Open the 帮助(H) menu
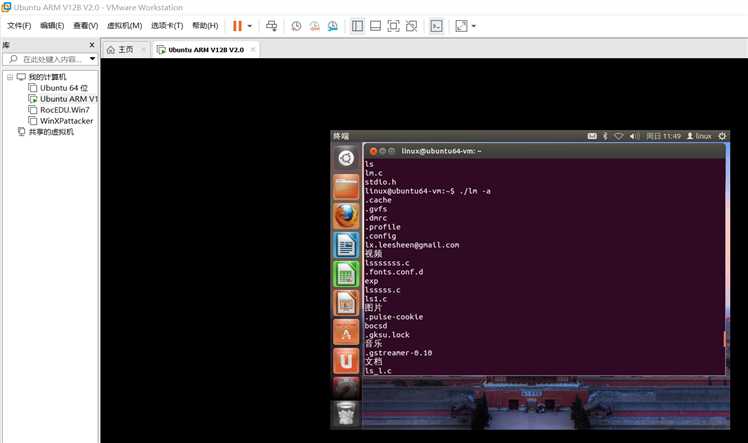The image size is (748, 443). point(205,26)
